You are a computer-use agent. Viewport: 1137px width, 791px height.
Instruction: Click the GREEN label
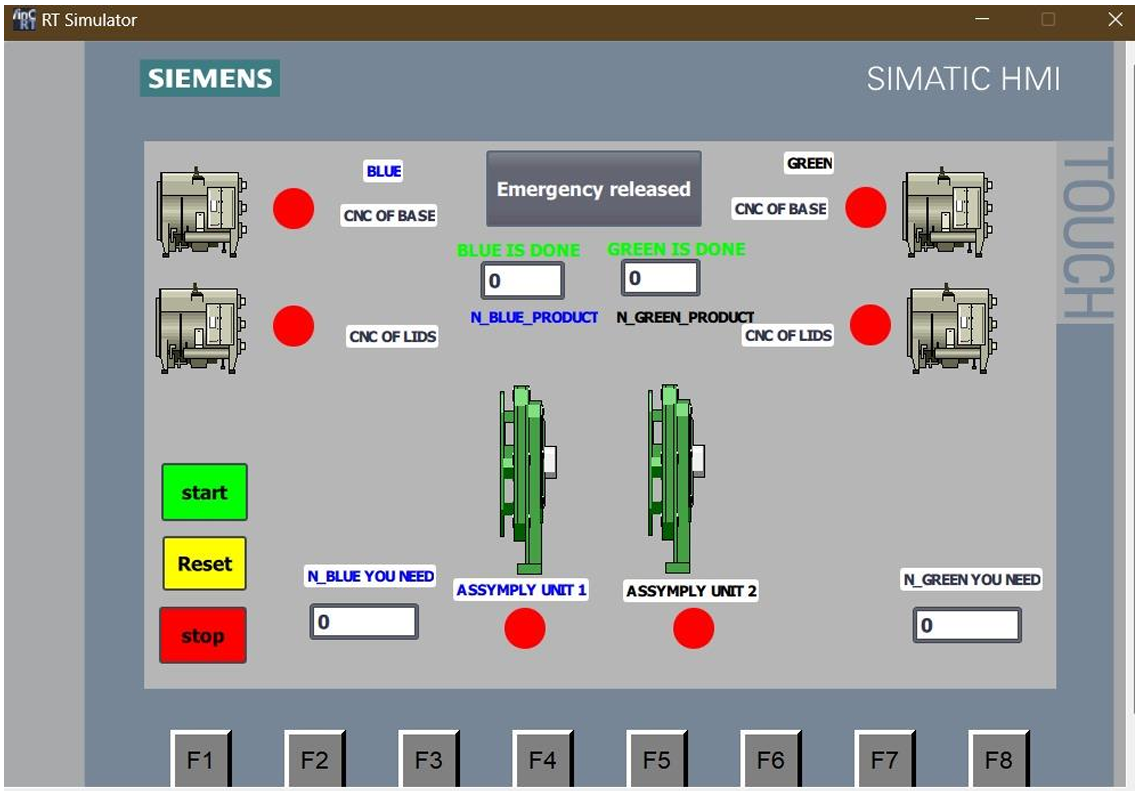tap(809, 163)
